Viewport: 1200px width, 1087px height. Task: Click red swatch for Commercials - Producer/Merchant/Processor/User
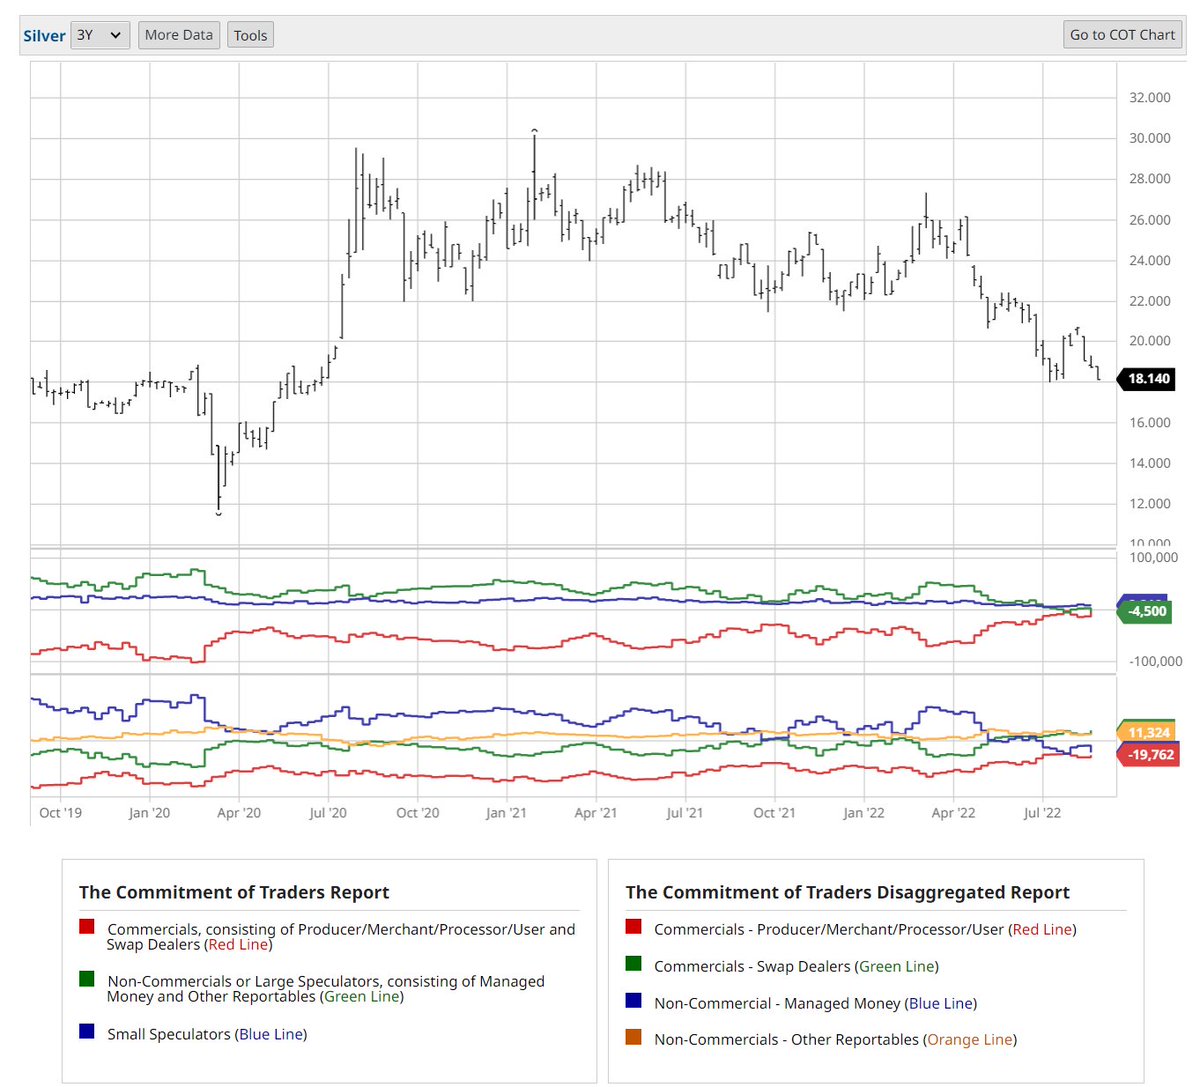click(x=633, y=928)
